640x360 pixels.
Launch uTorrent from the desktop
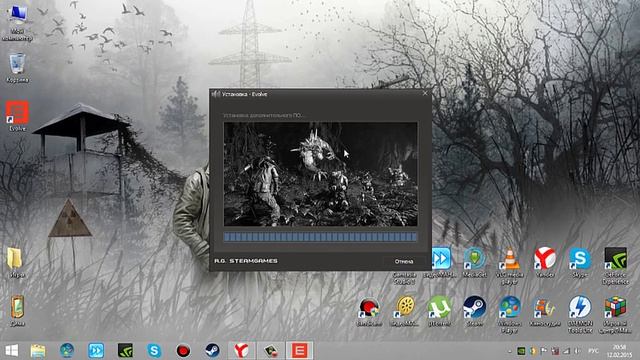pos(439,311)
